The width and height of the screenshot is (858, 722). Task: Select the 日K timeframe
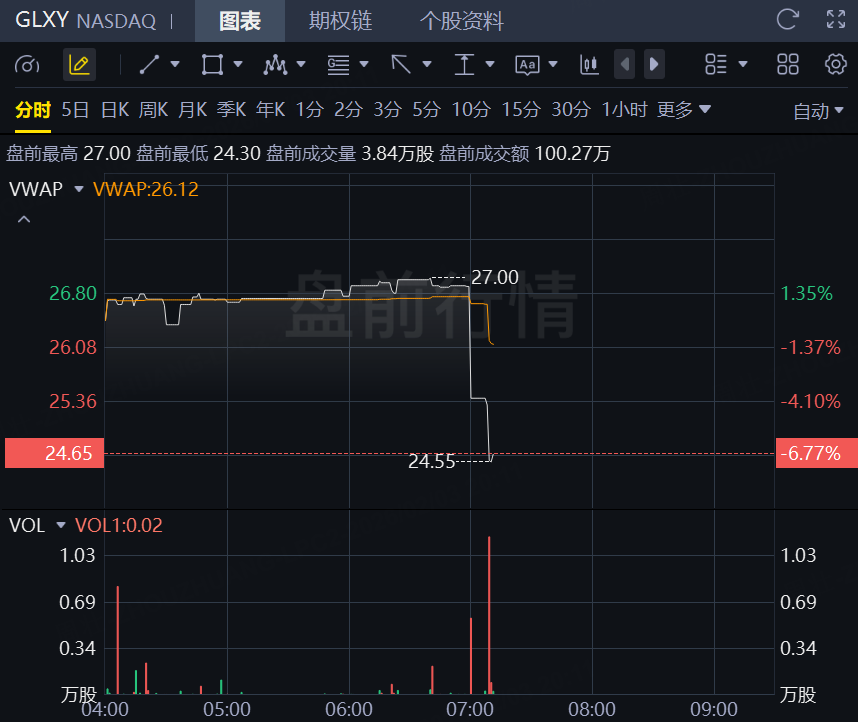pyautogui.click(x=114, y=110)
